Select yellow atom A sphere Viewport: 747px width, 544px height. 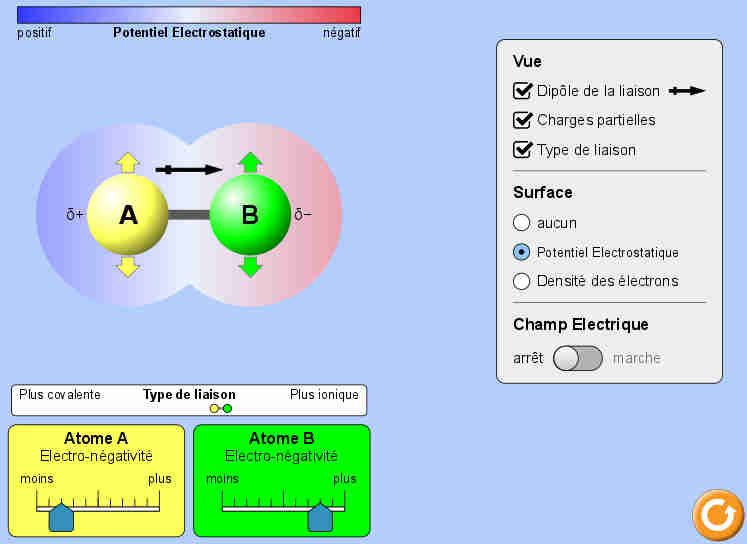(128, 215)
